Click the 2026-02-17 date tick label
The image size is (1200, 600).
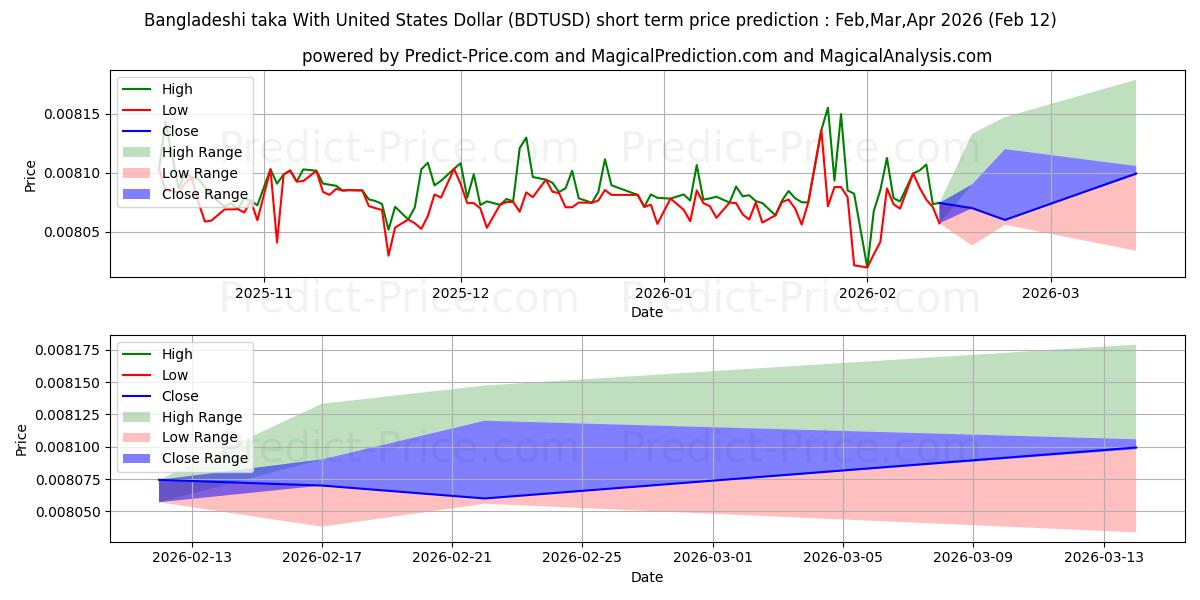pos(322,559)
